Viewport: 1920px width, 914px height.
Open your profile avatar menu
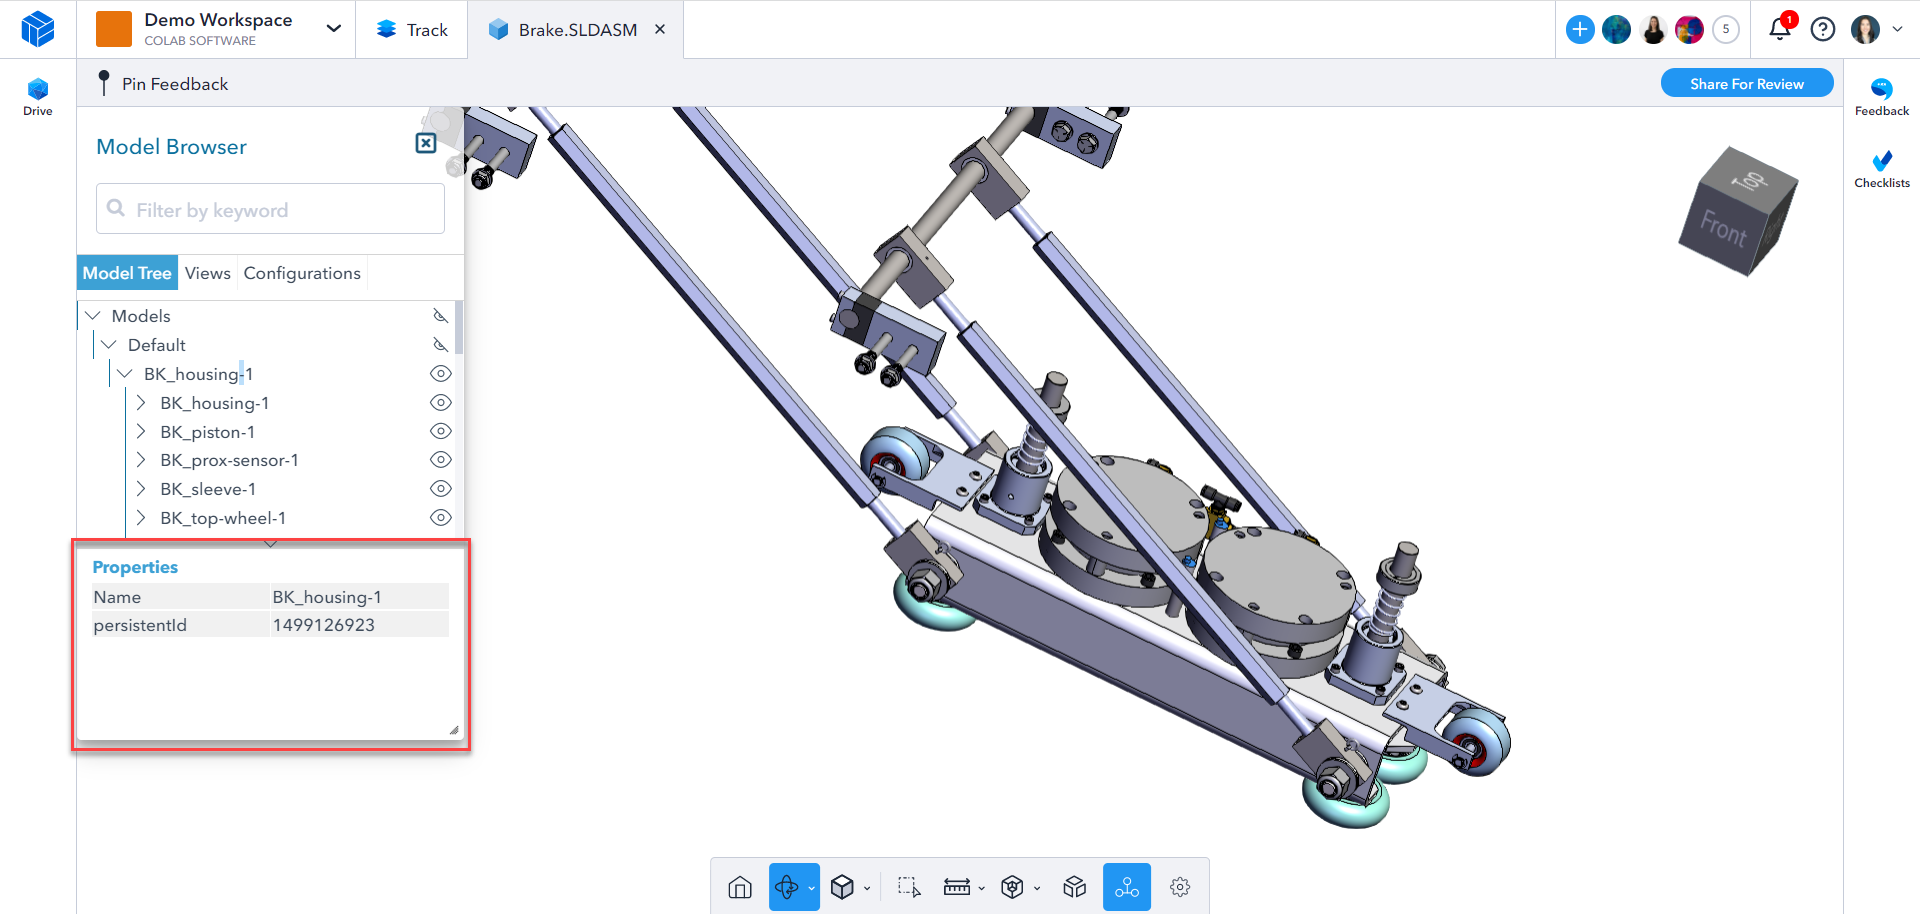1865,29
